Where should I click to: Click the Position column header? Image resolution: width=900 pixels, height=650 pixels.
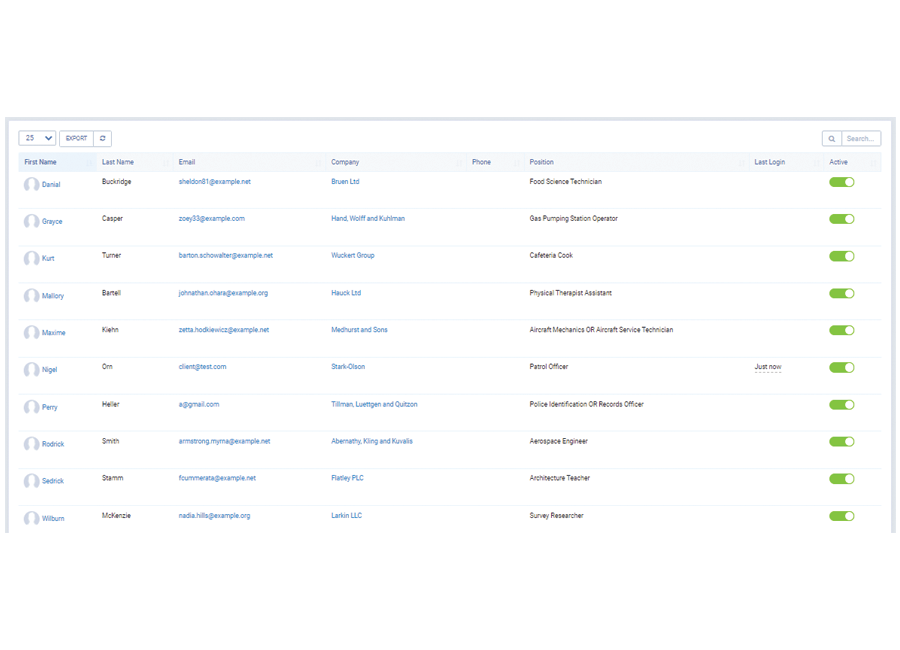(x=541, y=162)
